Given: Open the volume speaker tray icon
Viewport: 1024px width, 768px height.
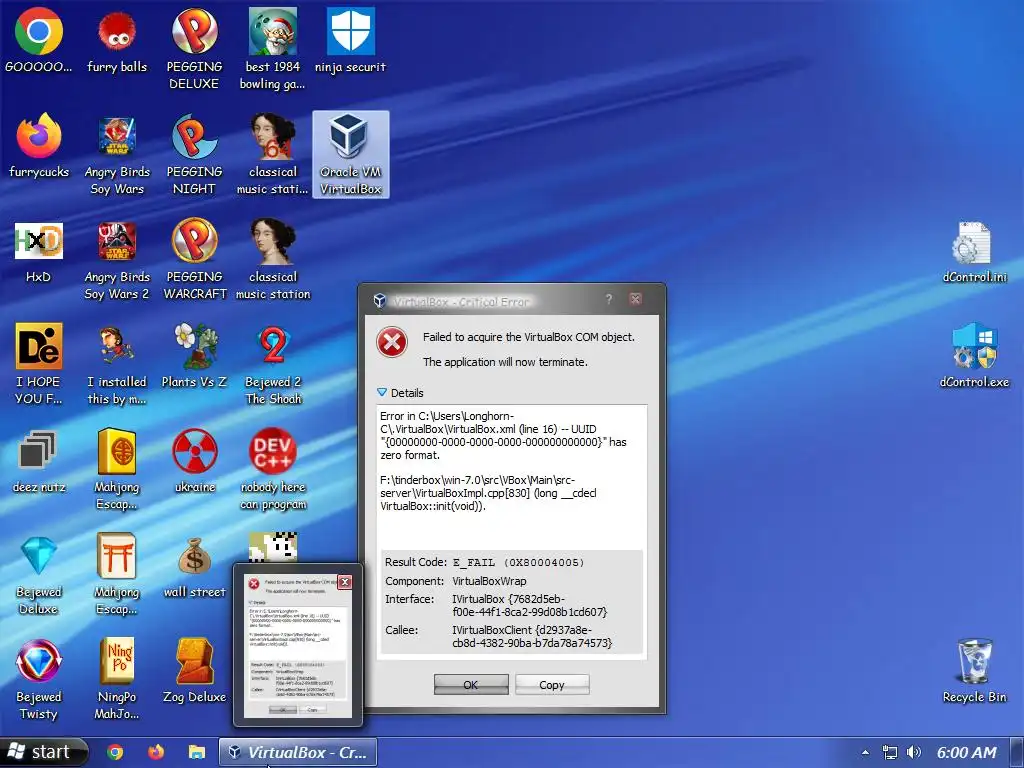Looking at the screenshot, I should coord(914,752).
